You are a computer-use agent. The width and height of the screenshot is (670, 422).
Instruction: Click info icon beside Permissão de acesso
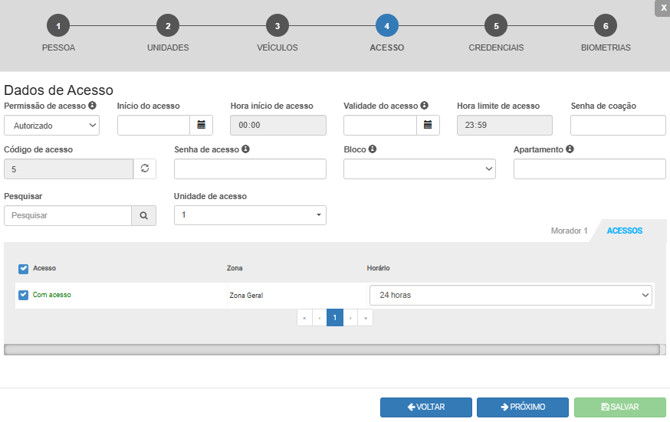coord(92,105)
